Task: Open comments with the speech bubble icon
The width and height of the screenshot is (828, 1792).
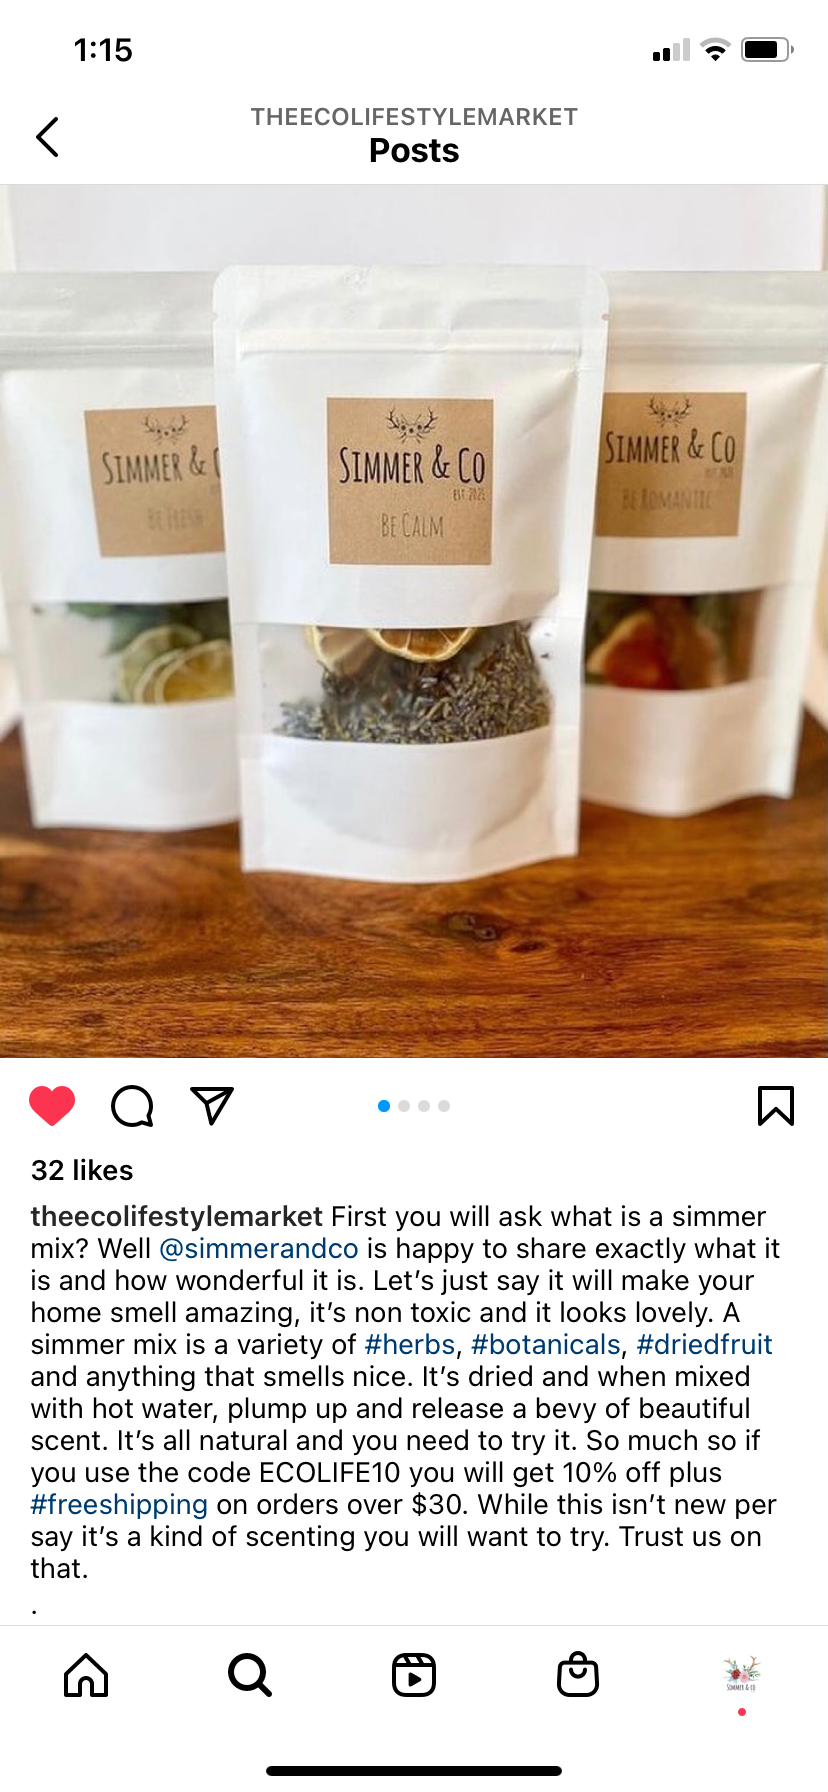Action: (132, 1106)
